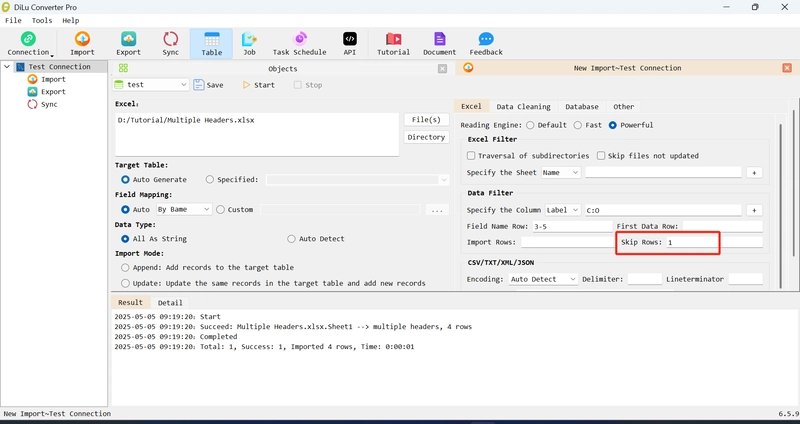
Task: Collapse the Test Connection tree node
Action: tap(7, 67)
